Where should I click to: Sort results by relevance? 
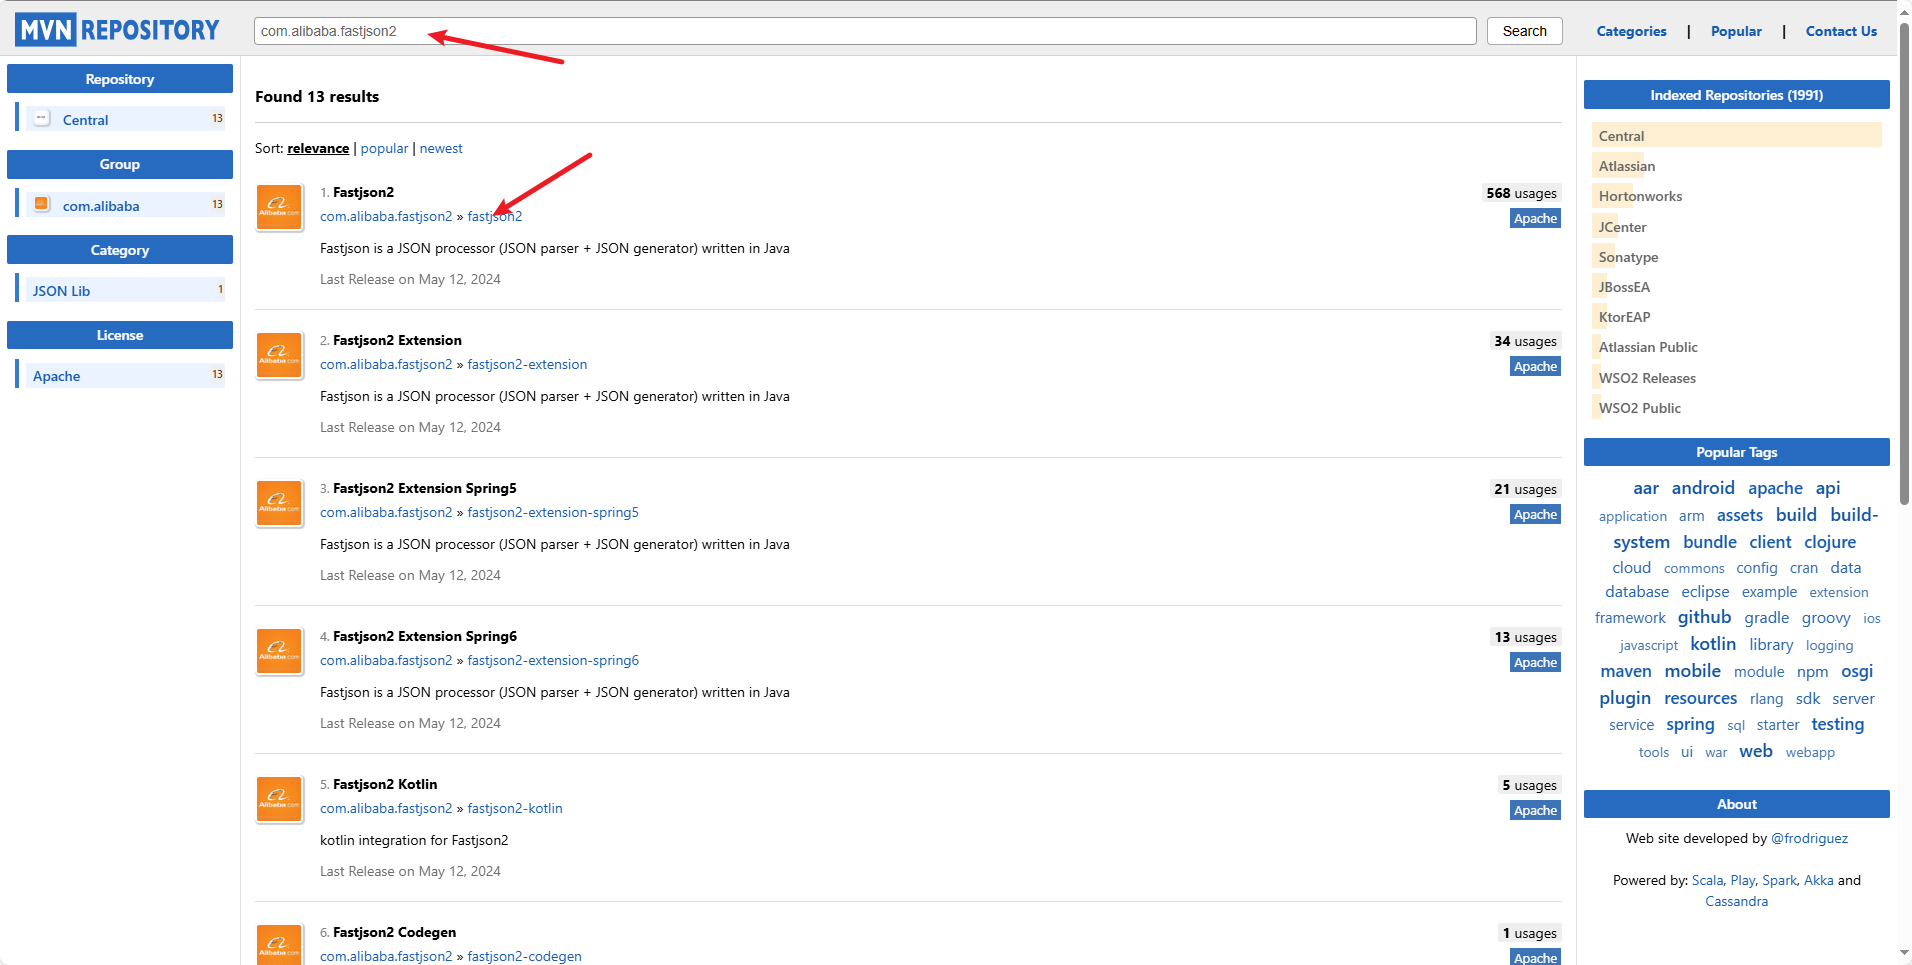[318, 148]
